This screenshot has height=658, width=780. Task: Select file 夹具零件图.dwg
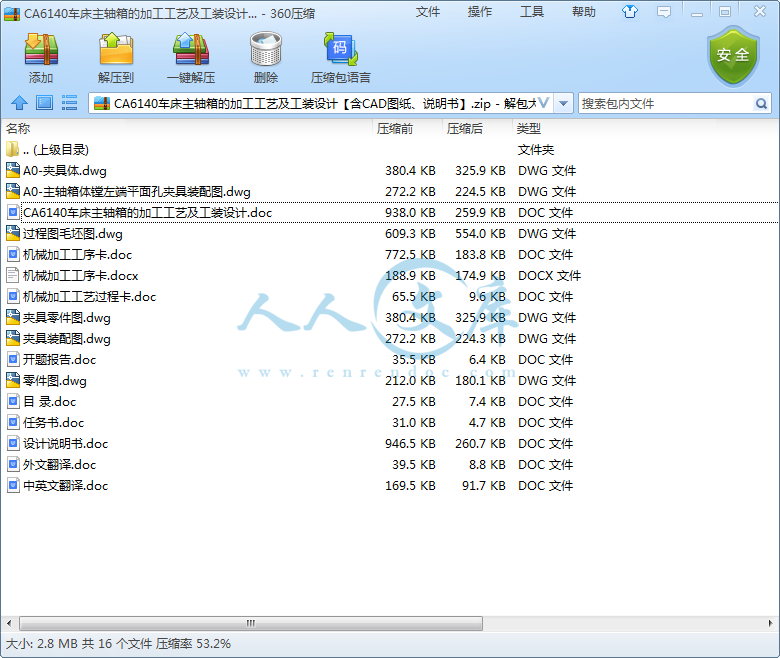point(390,317)
